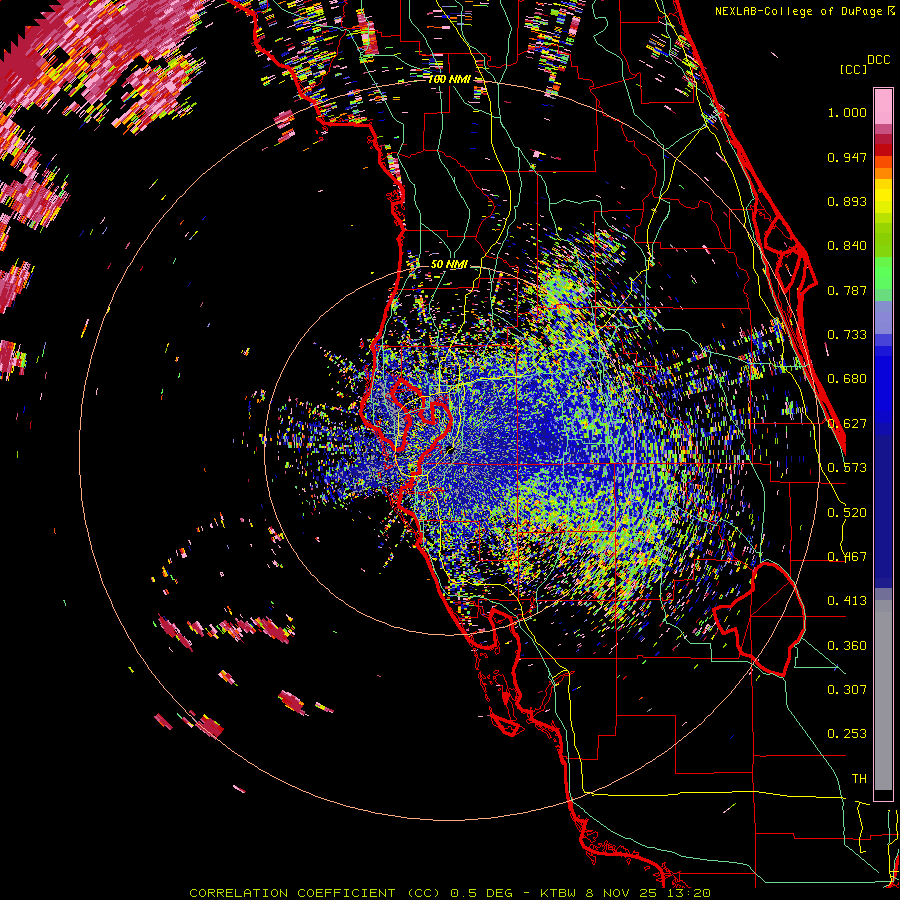Click the 0.360 scale value
Image resolution: width=900 pixels, height=900 pixels.
847,646
